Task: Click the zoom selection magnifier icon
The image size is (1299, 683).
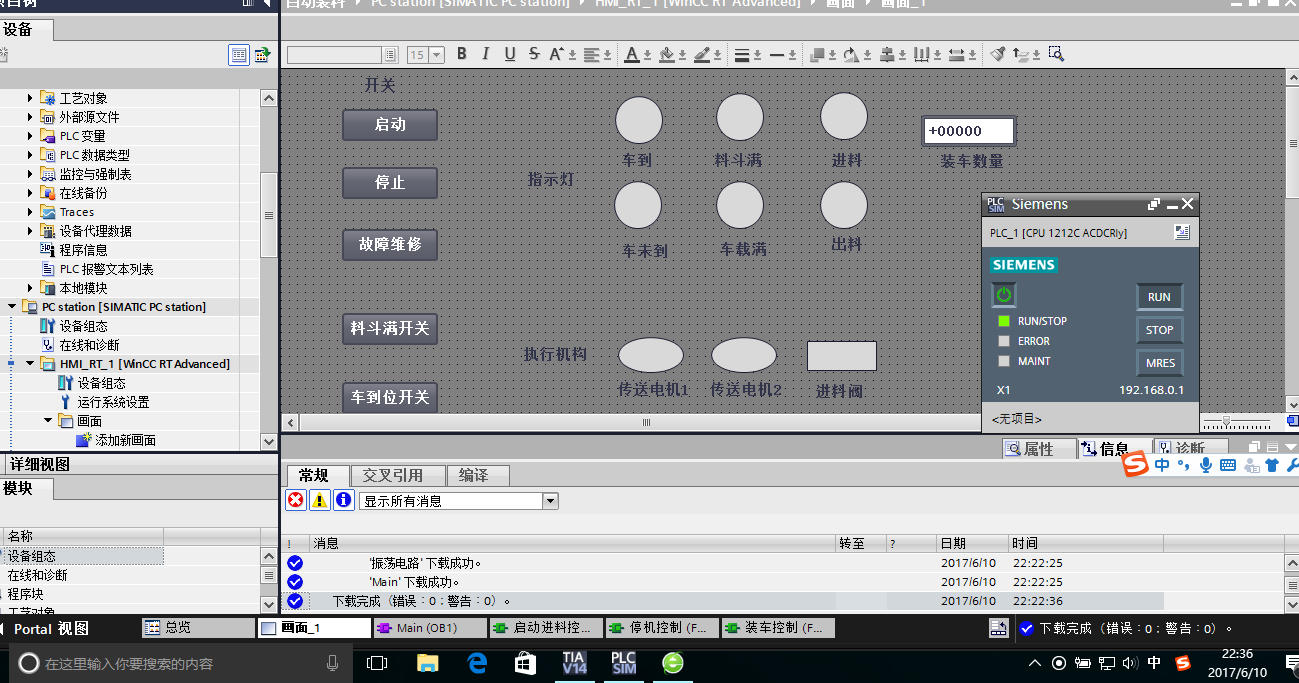Action: coord(1056,54)
